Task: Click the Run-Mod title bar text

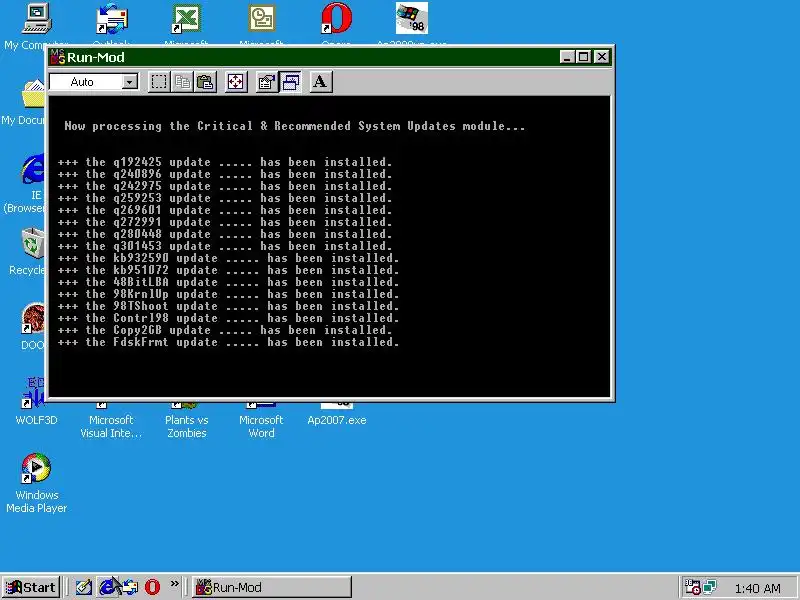Action: [96, 57]
